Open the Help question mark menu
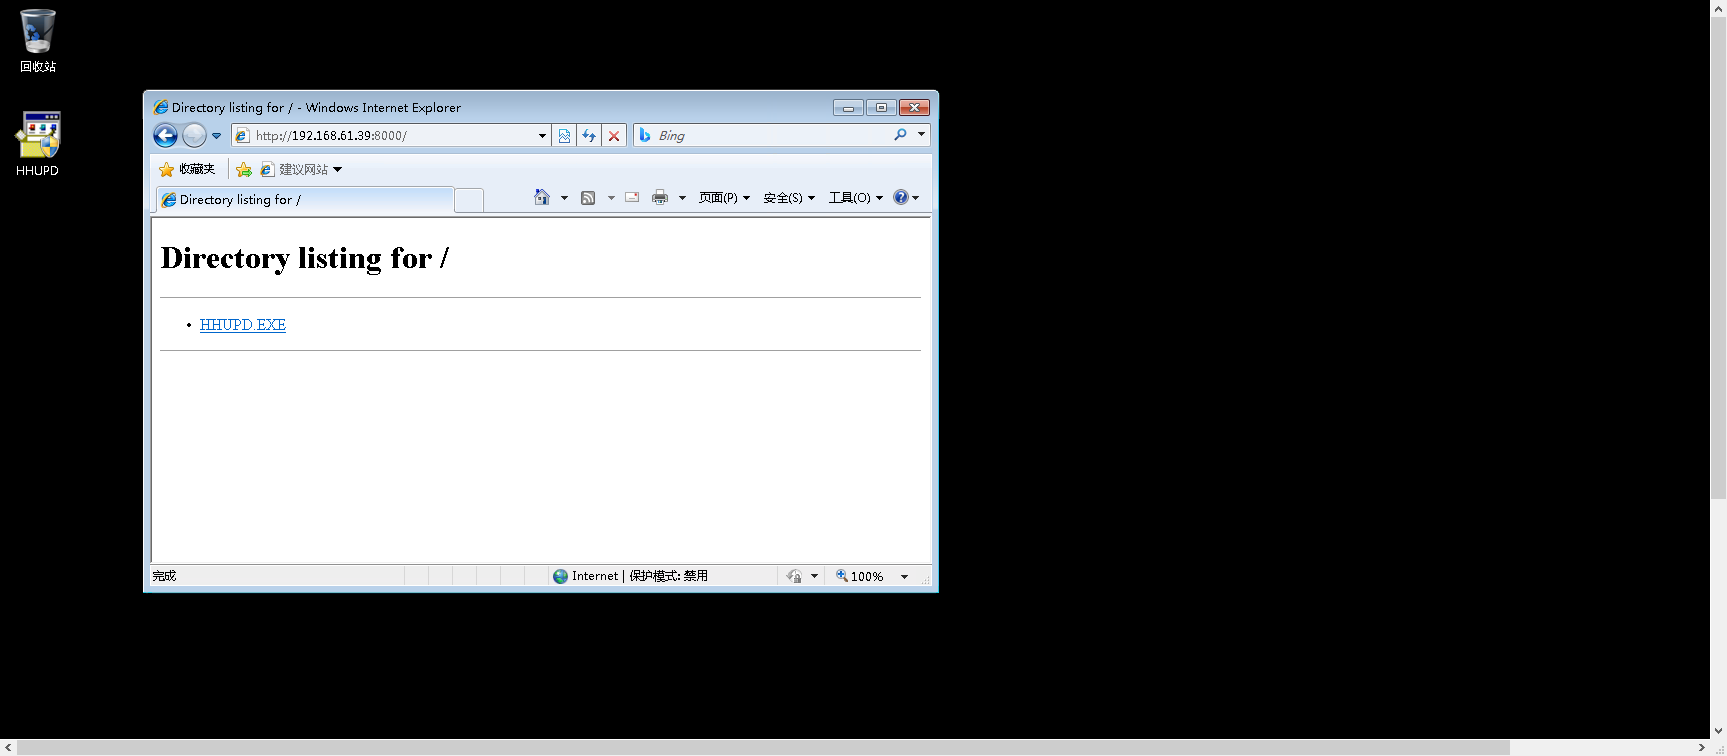The width and height of the screenshot is (1727, 756). (x=905, y=198)
